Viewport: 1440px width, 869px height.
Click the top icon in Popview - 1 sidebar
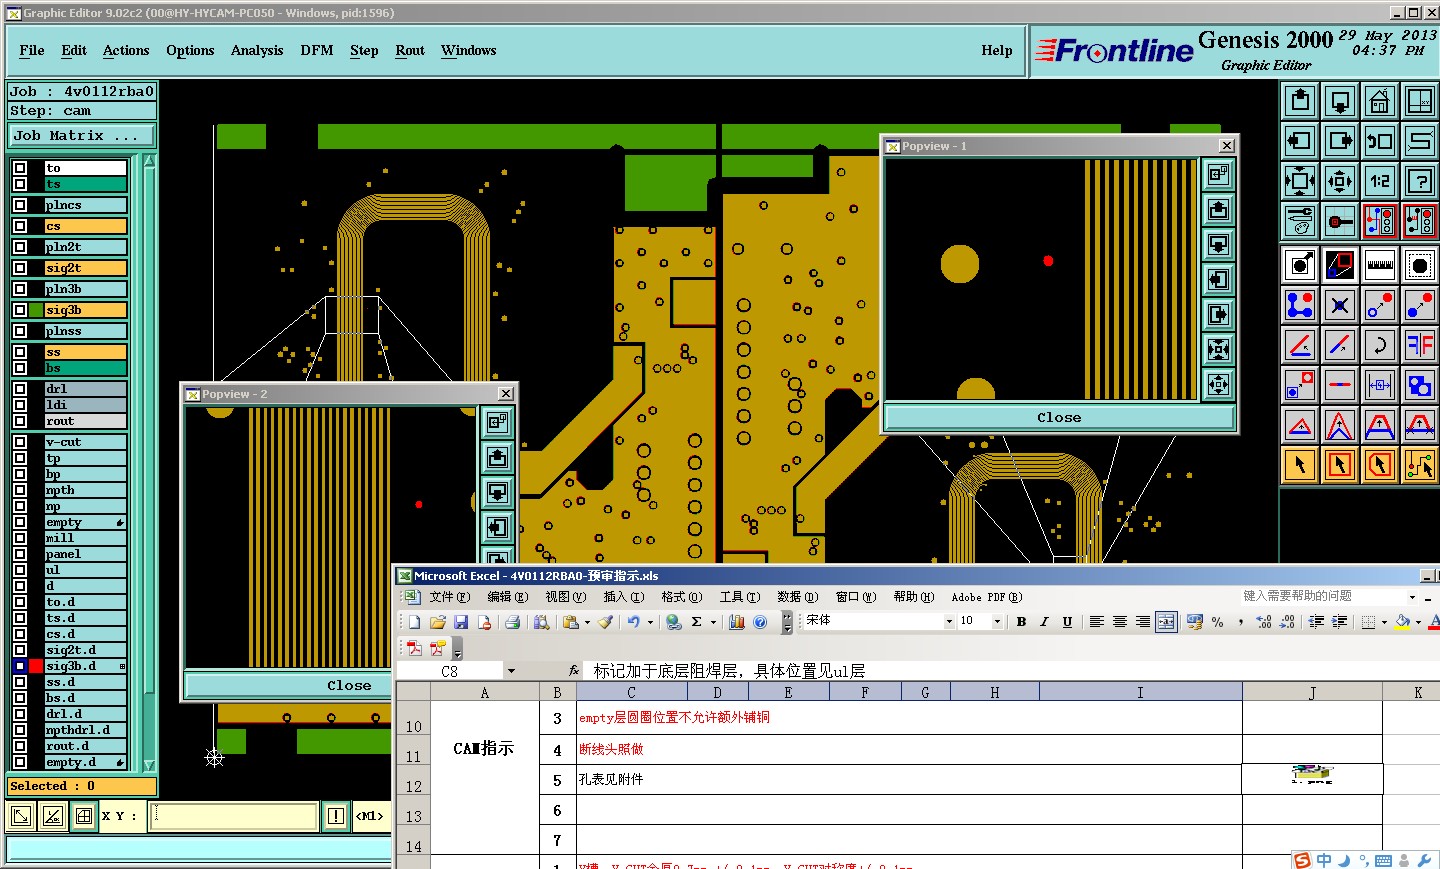coord(1218,175)
